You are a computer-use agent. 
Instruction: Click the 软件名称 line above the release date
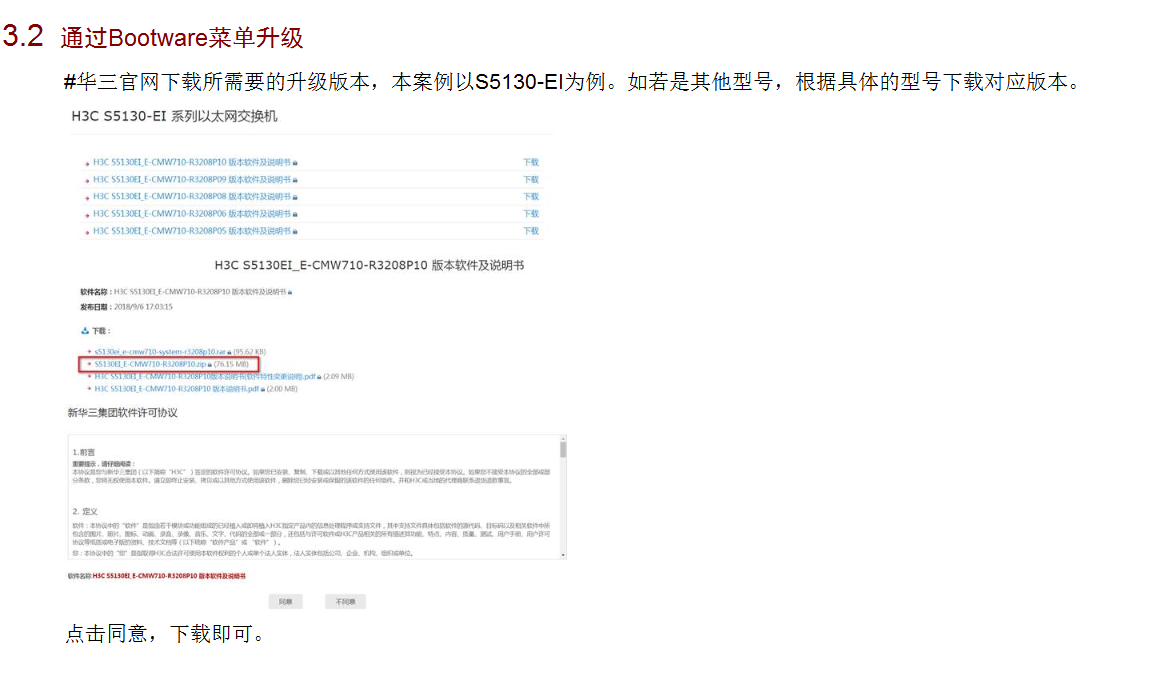coord(186,292)
